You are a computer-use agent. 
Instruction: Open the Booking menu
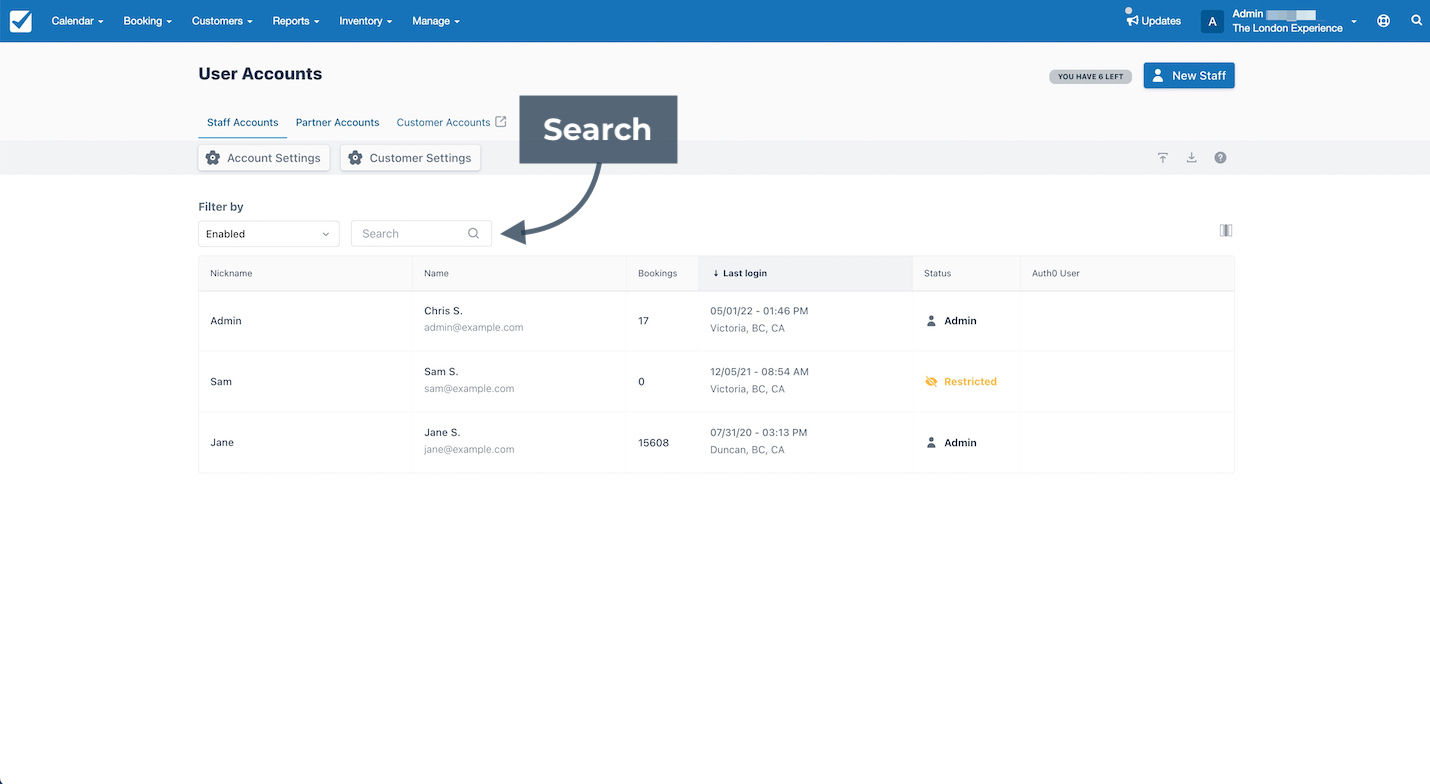click(148, 21)
